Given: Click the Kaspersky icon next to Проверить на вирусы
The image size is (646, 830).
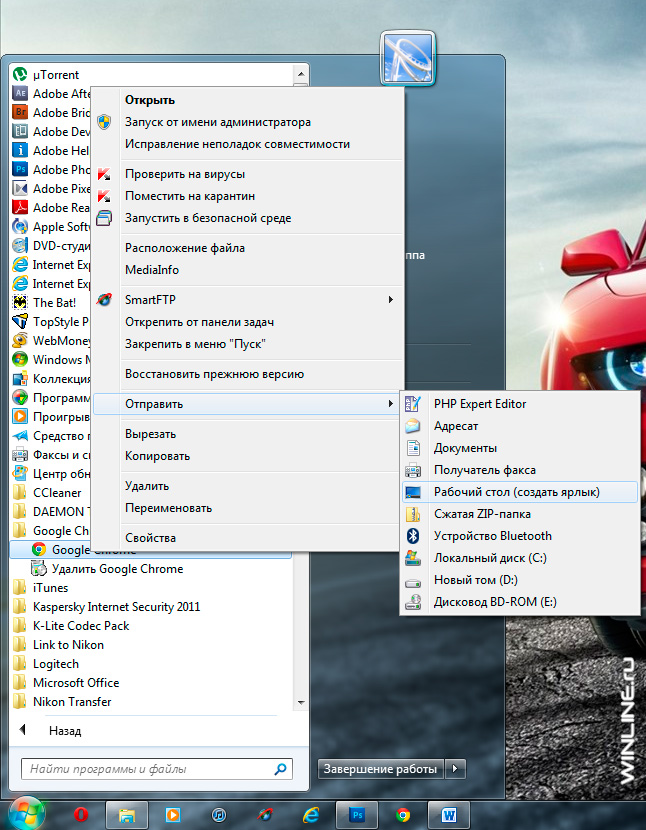Looking at the screenshot, I should pyautogui.click(x=104, y=174).
